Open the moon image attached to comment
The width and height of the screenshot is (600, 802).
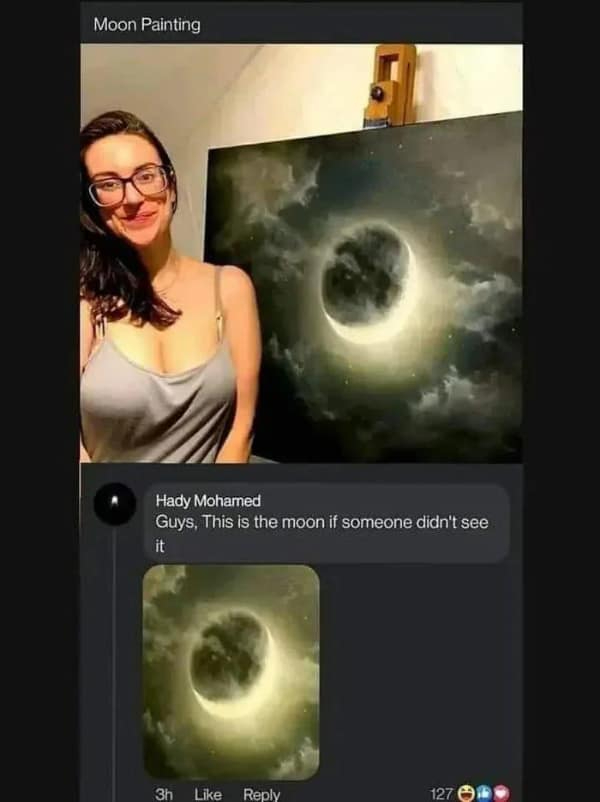point(231,672)
